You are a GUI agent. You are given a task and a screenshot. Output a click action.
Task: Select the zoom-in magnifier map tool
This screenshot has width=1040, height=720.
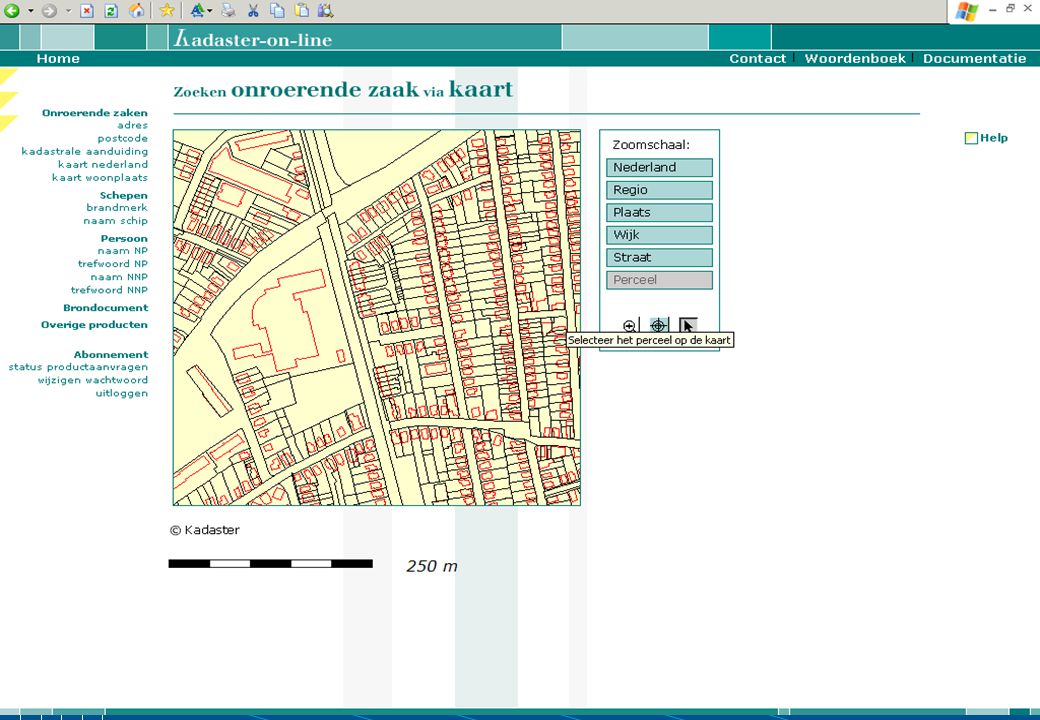tap(630, 326)
